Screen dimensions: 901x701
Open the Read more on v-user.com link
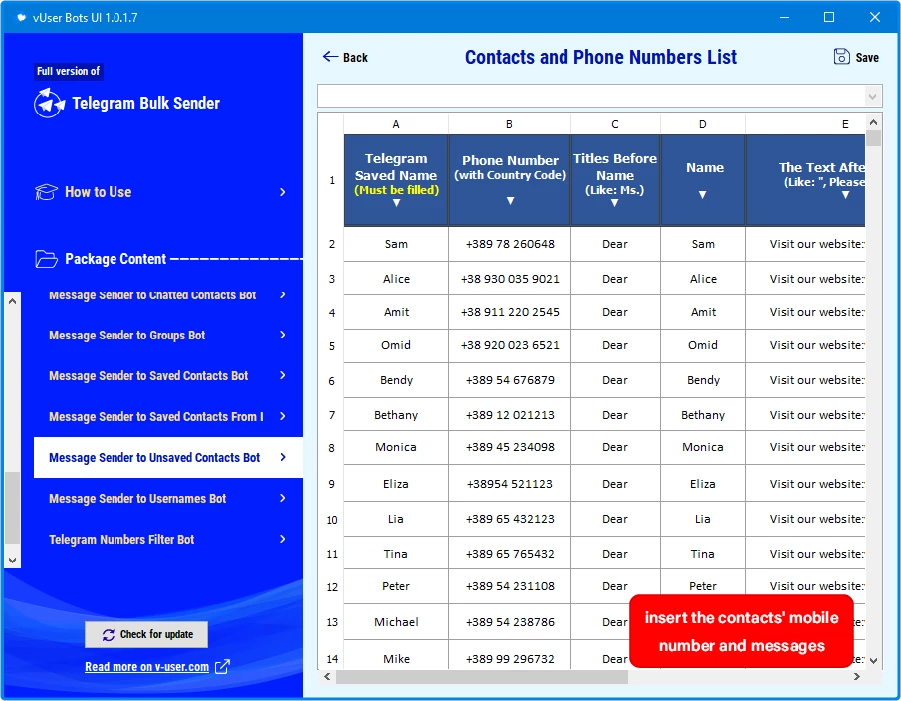tap(147, 667)
